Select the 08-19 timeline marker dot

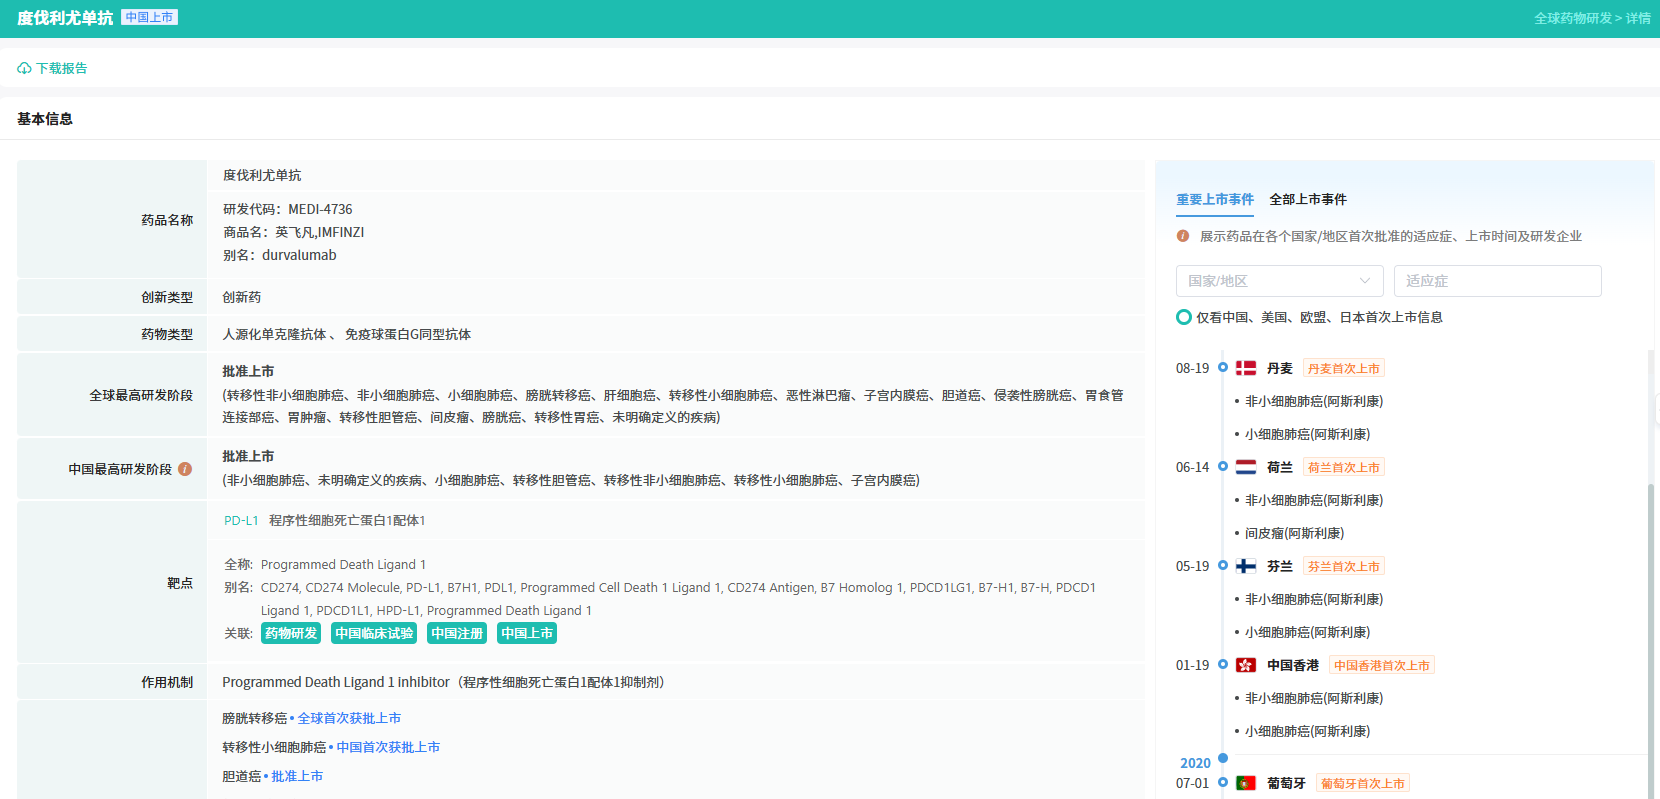coord(1222,367)
